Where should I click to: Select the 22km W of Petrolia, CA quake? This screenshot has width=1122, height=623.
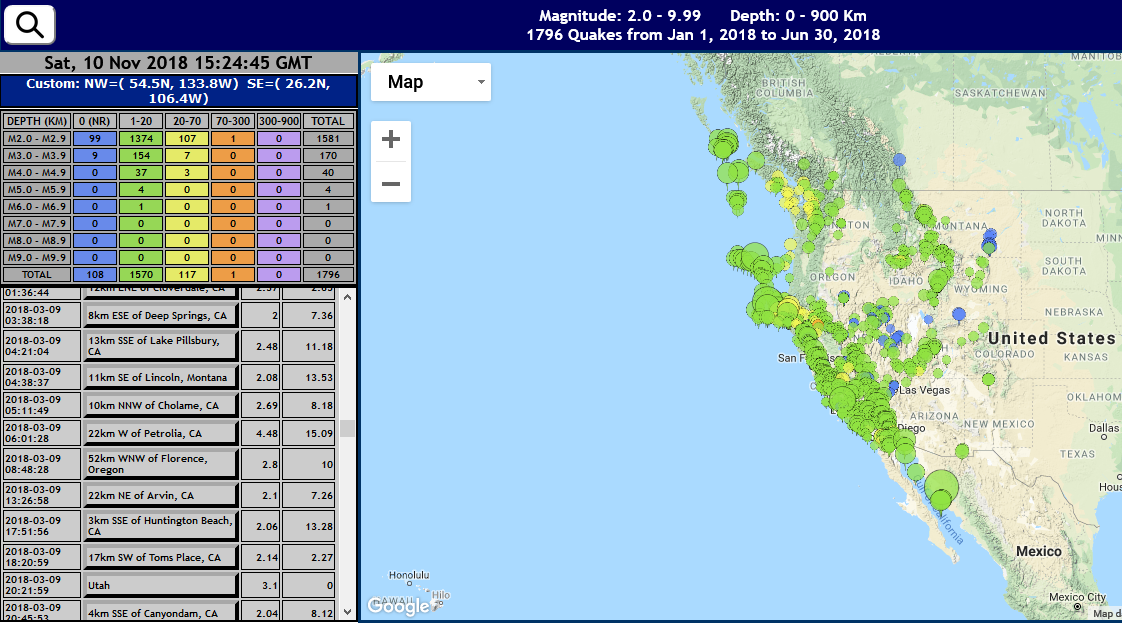[161, 433]
